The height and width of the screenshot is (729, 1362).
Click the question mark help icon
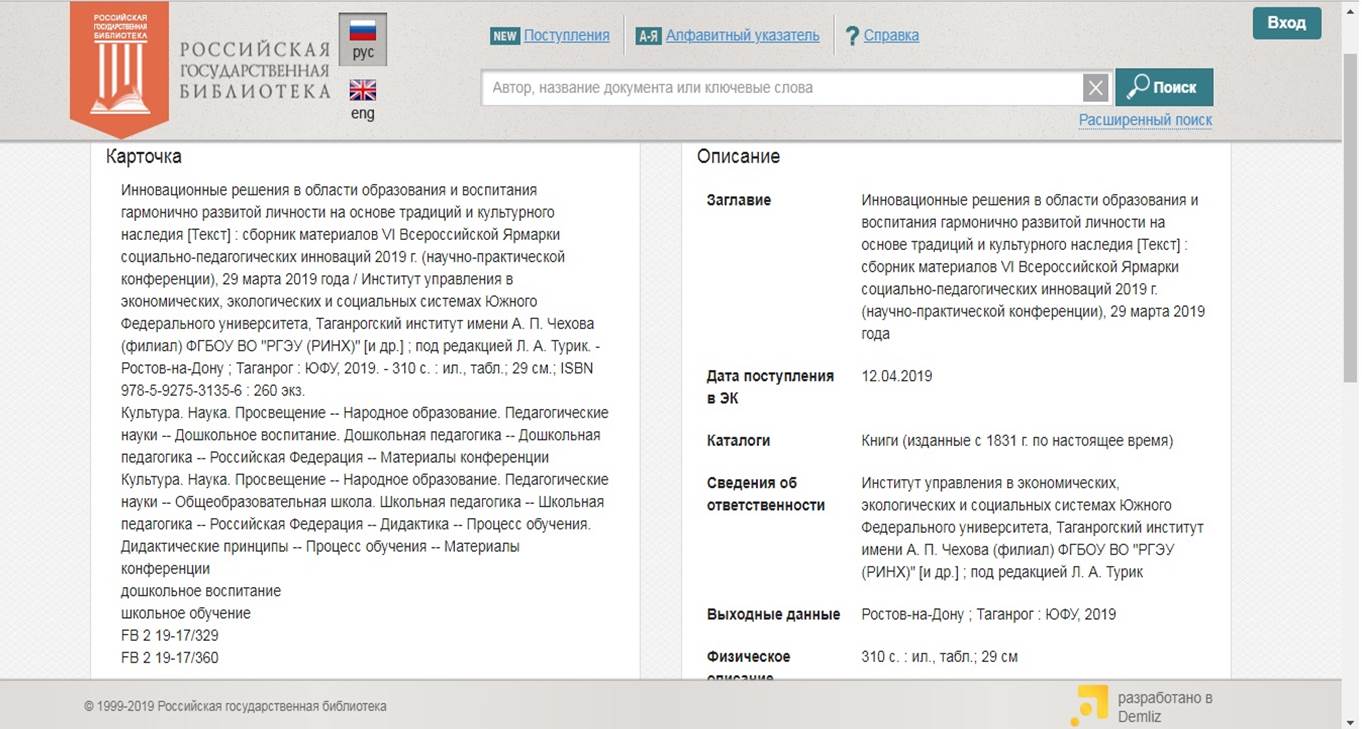click(852, 36)
